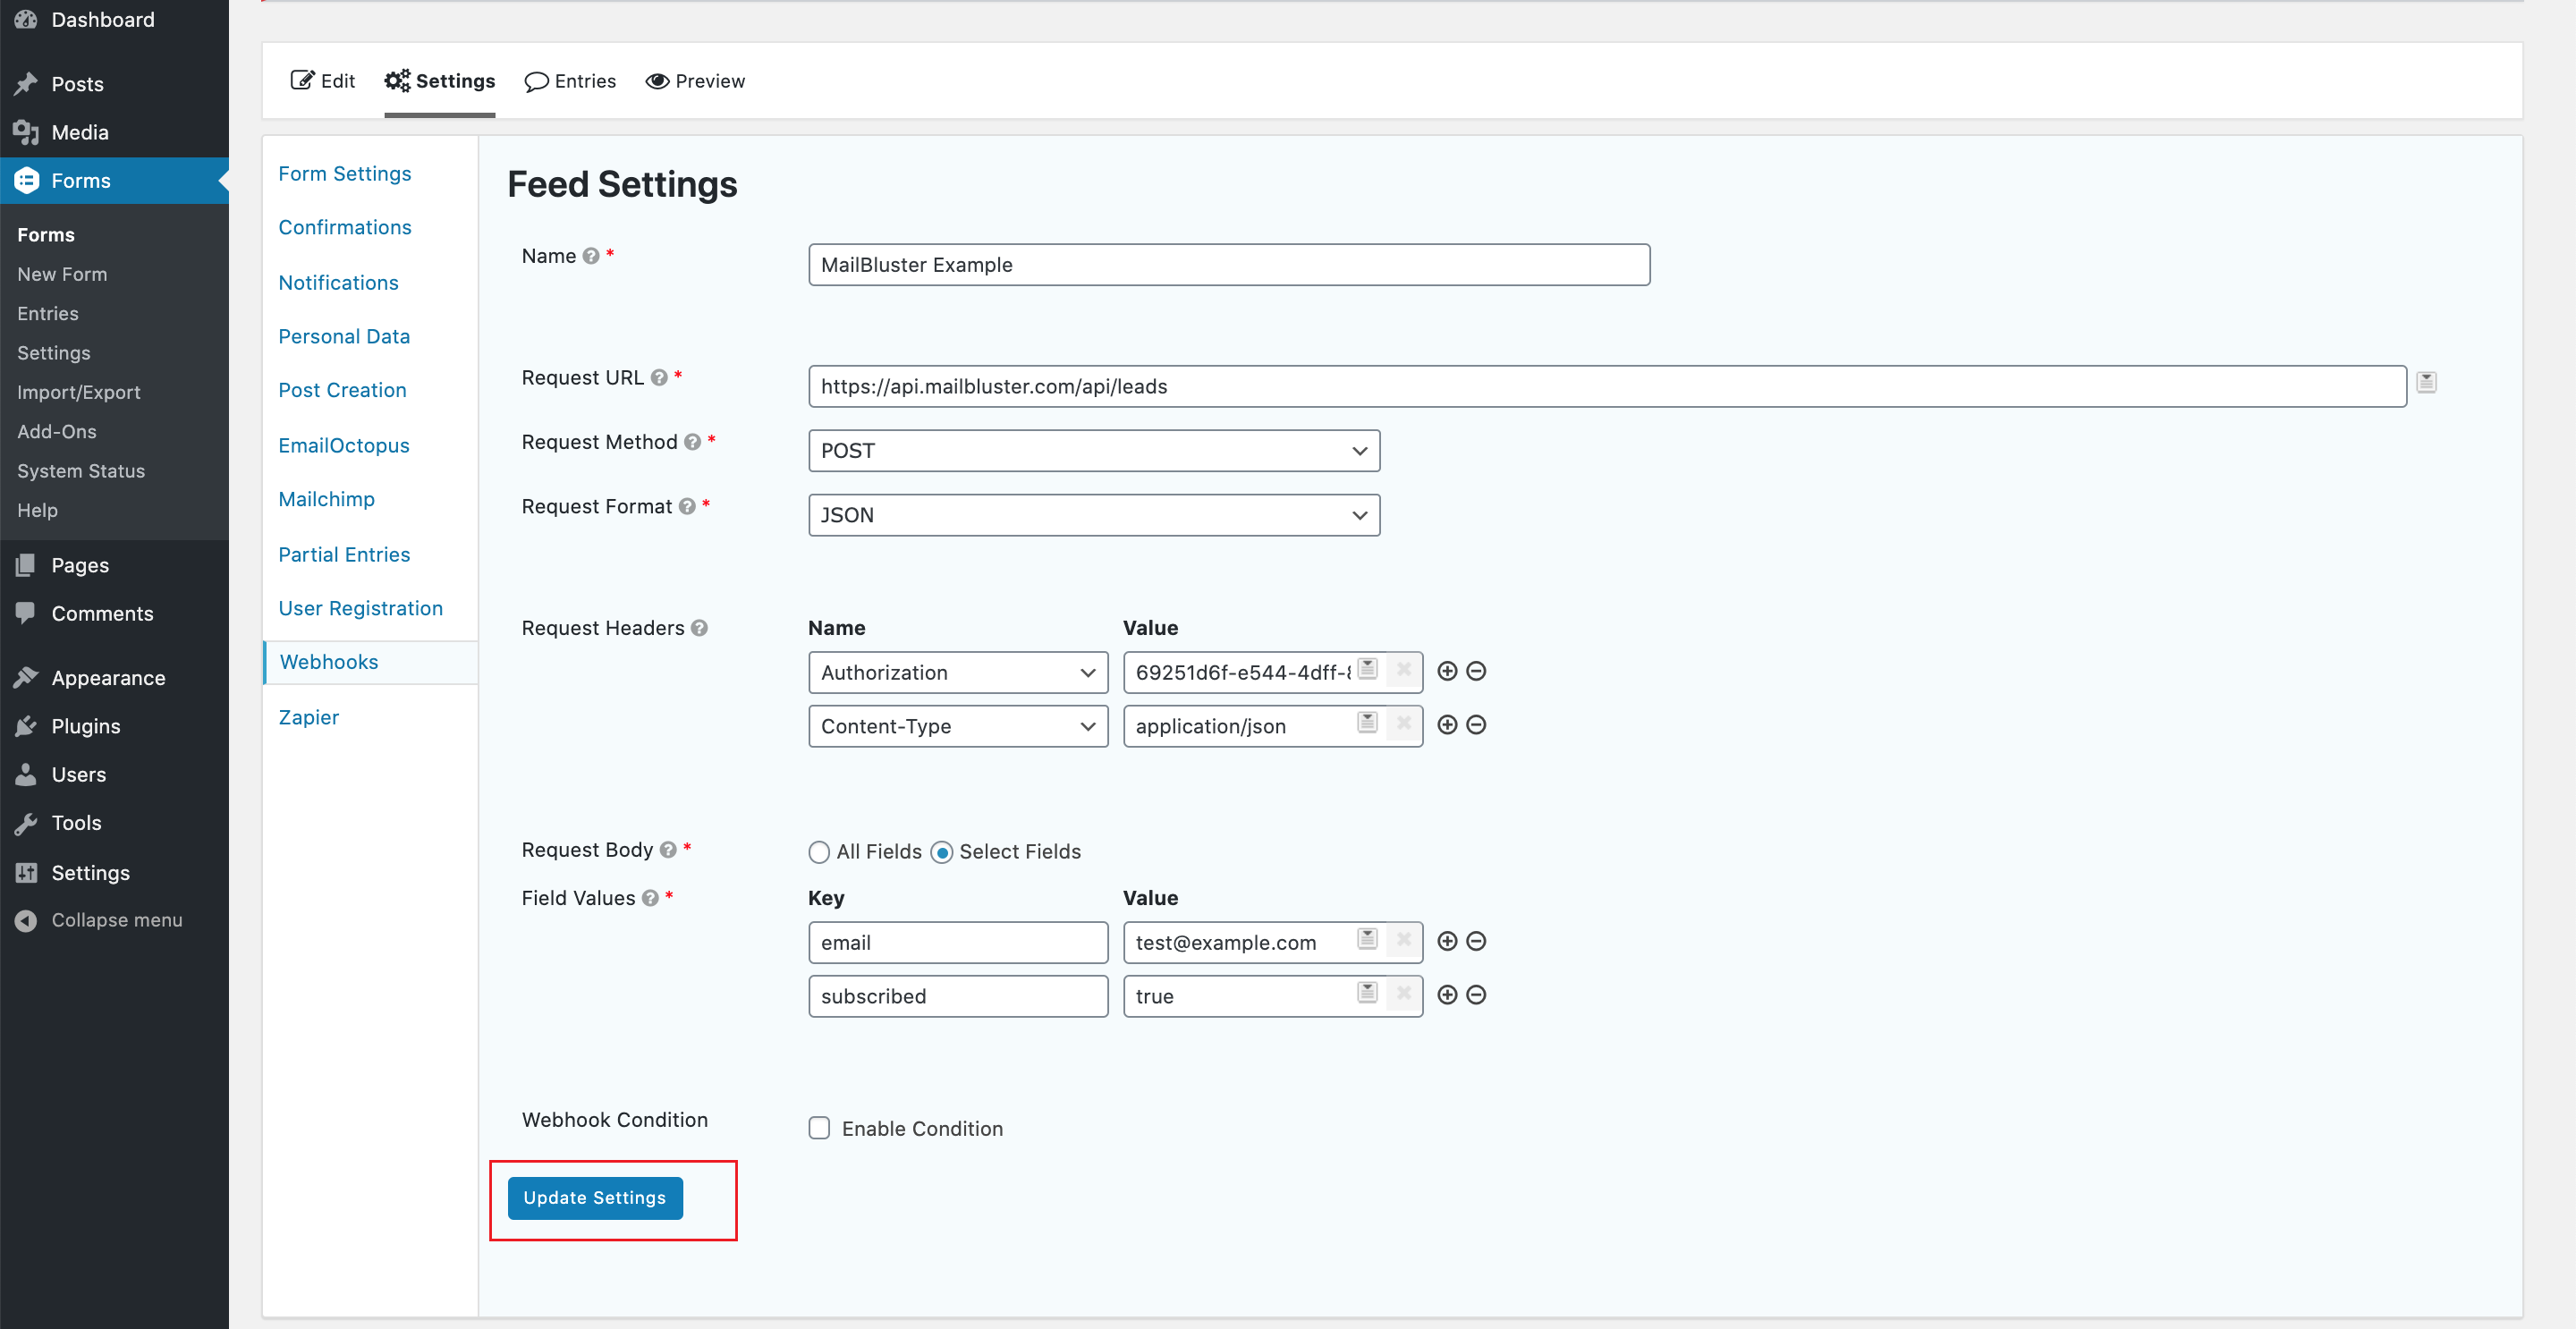The image size is (2576, 1329).
Task: Open the Appearance section in the sidebar
Action: click(107, 677)
